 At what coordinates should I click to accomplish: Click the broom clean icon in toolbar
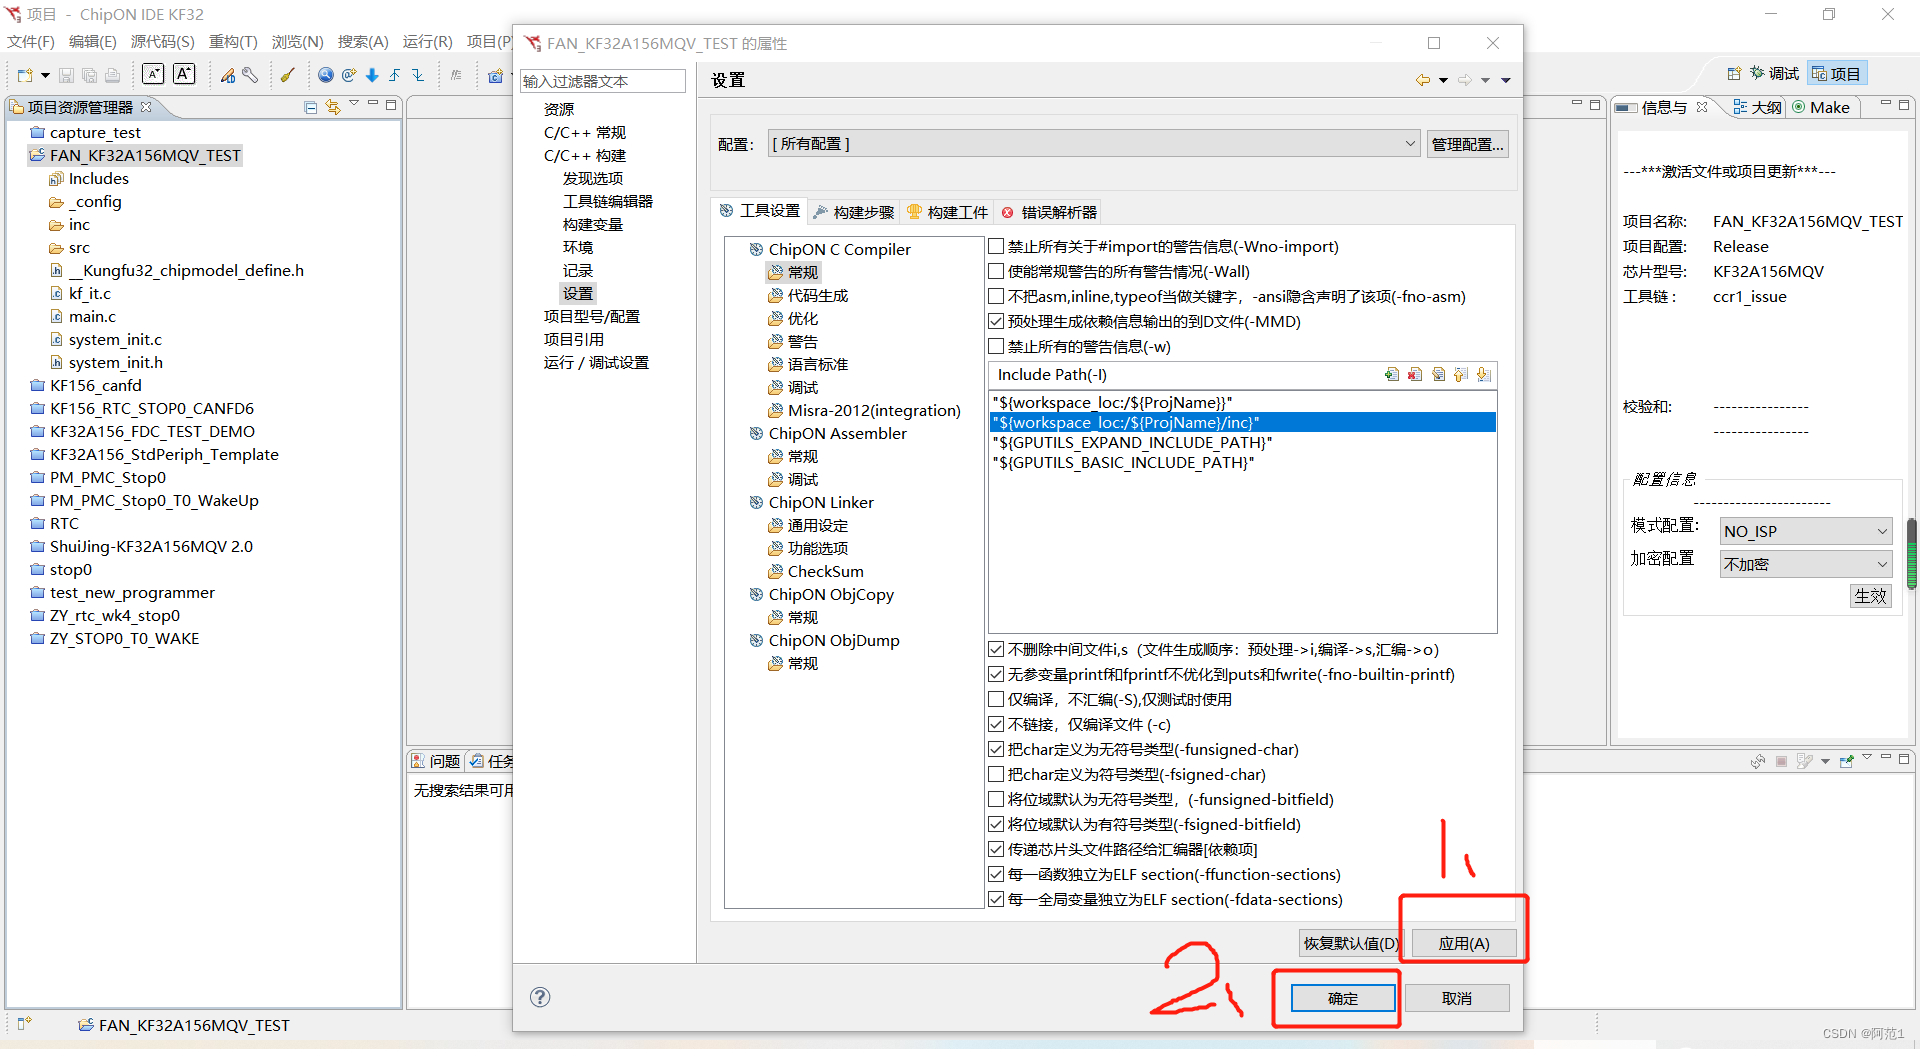(288, 75)
